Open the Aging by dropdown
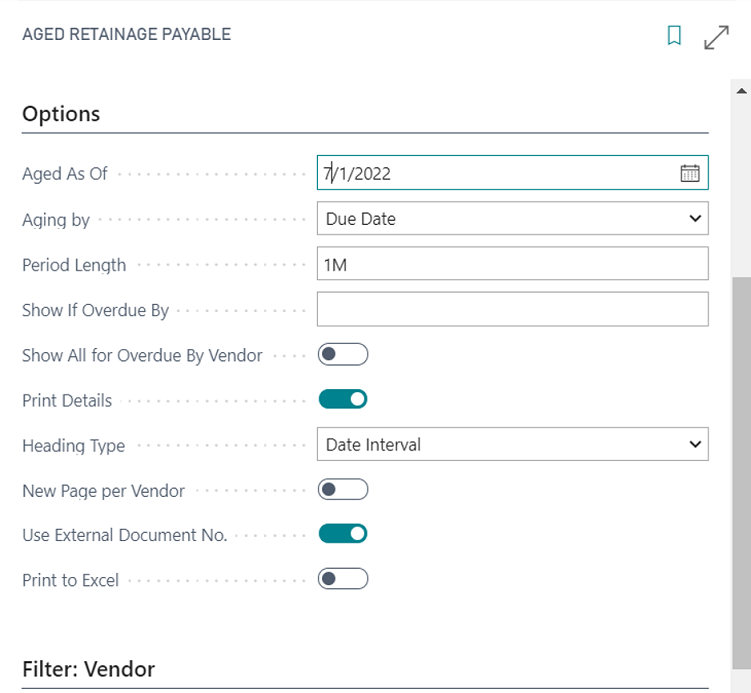Viewport: 751px width, 693px height. point(512,218)
